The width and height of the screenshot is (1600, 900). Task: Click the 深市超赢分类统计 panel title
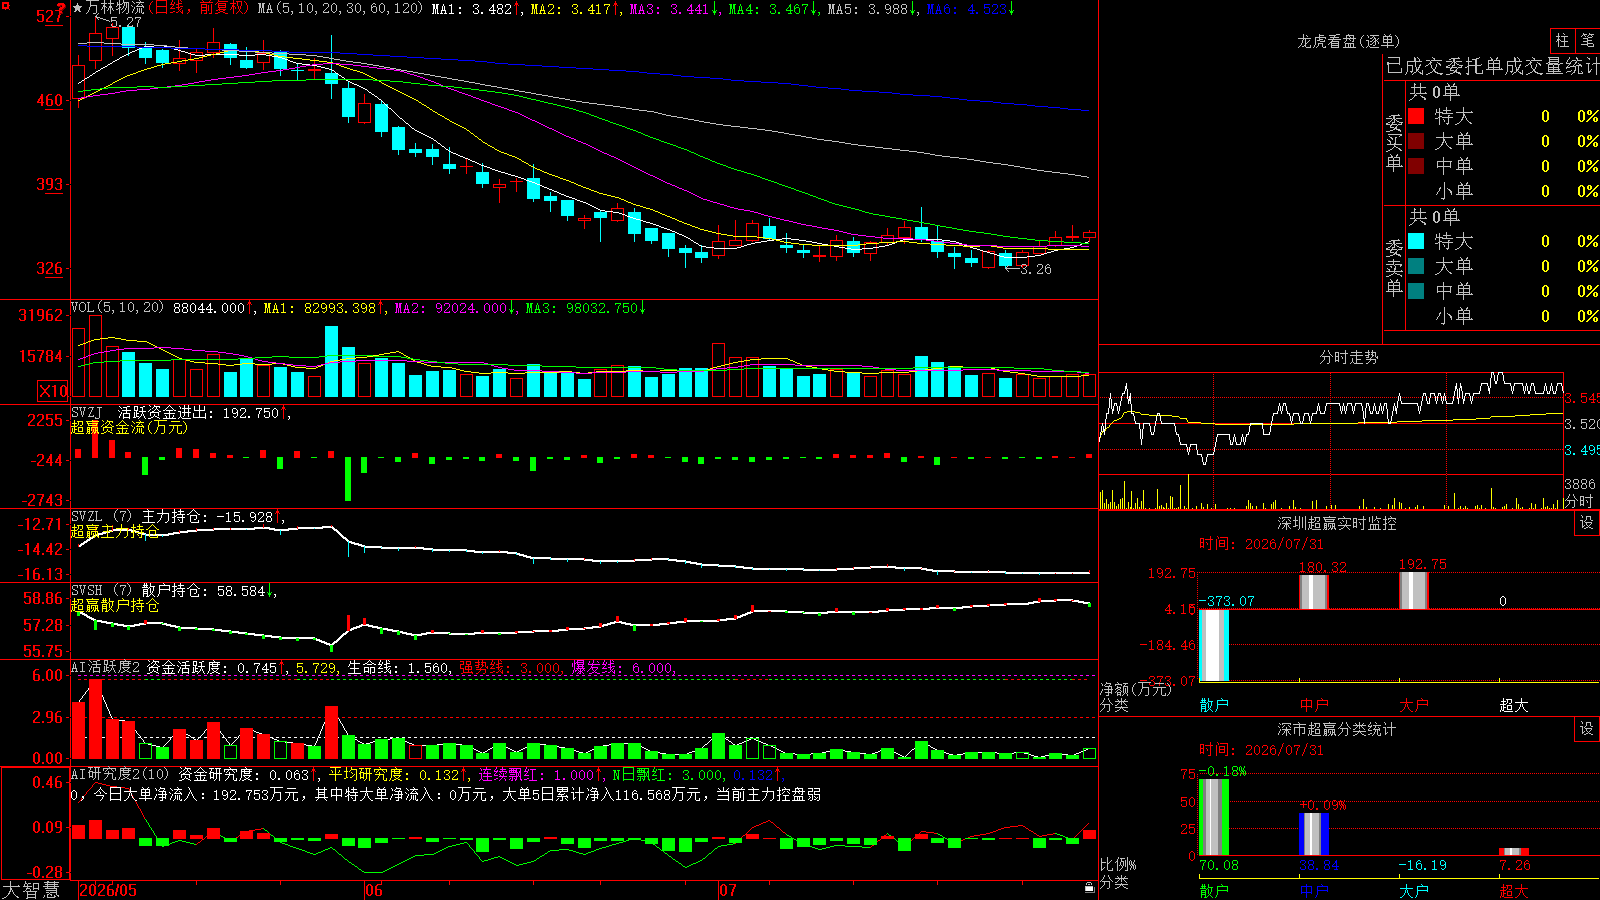(1337, 729)
